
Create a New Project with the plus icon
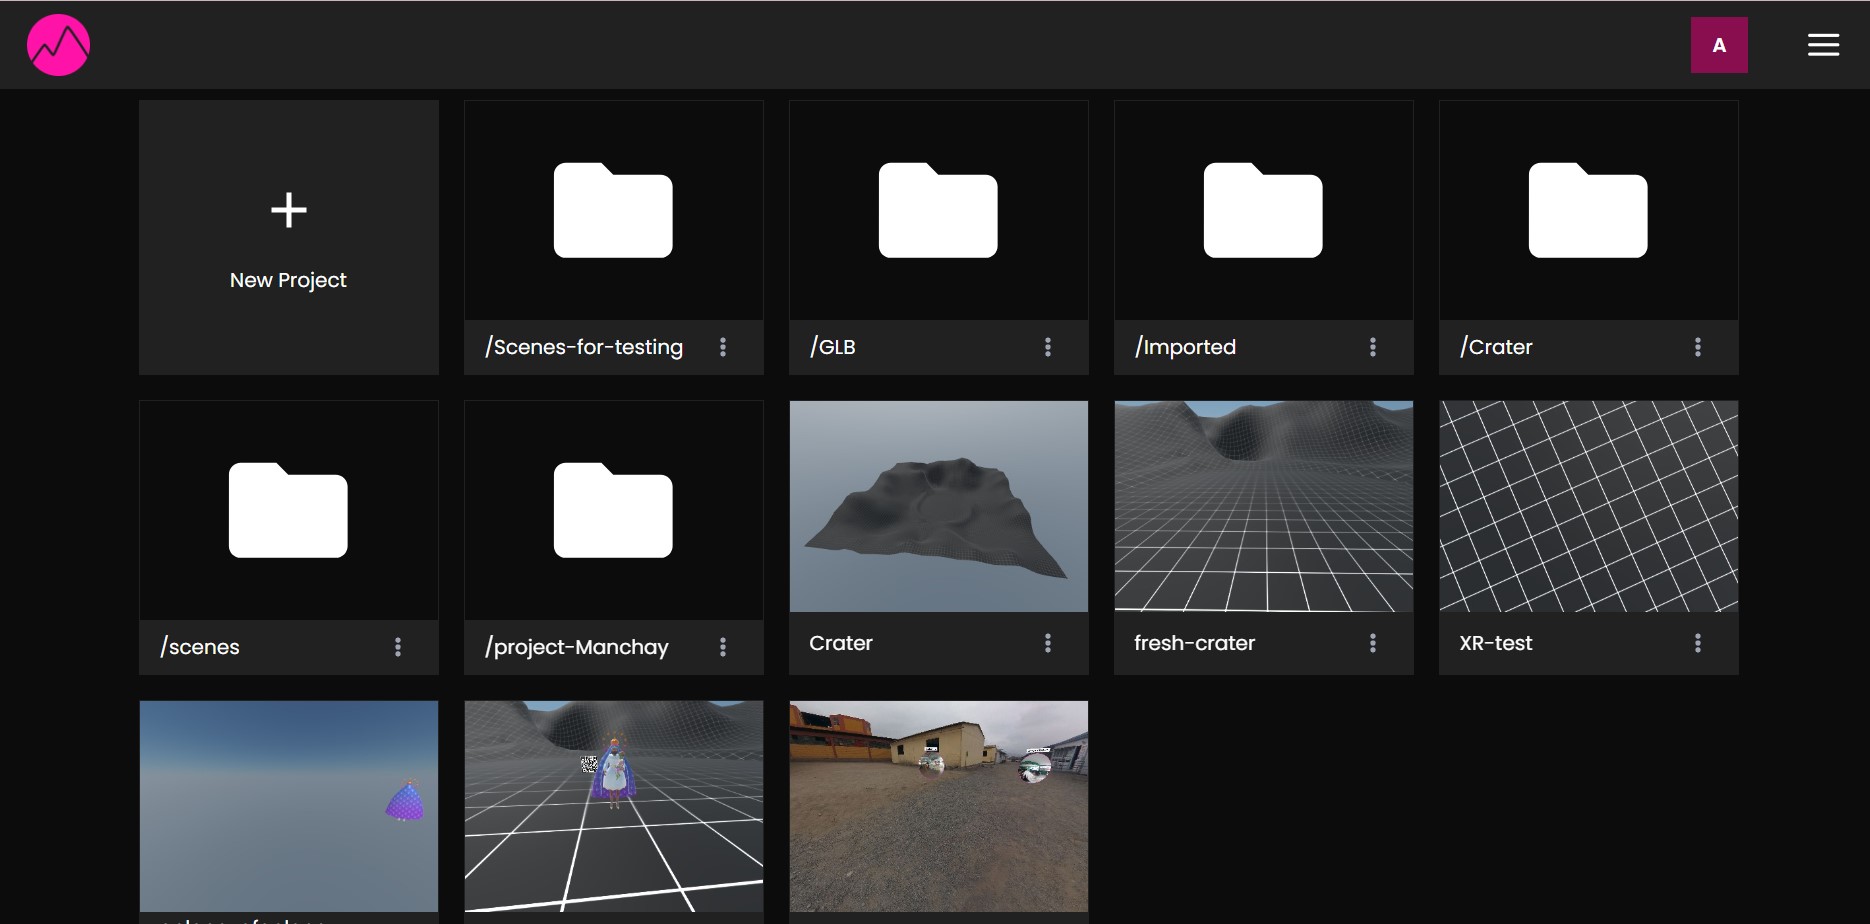(289, 210)
